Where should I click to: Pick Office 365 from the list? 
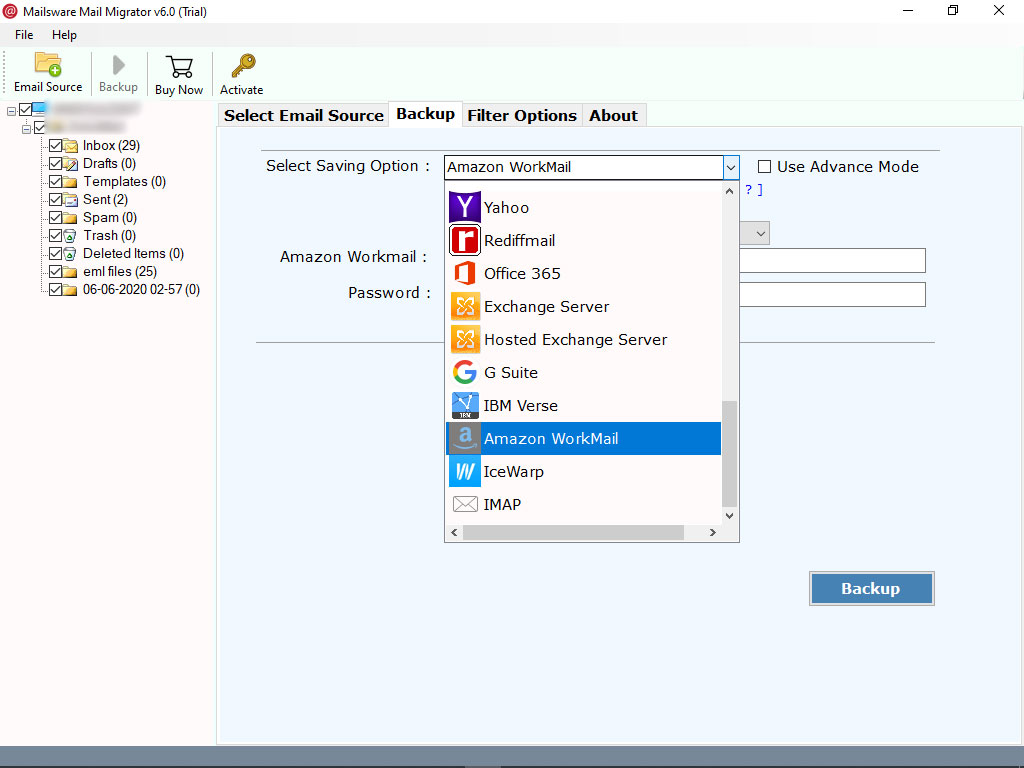(521, 273)
